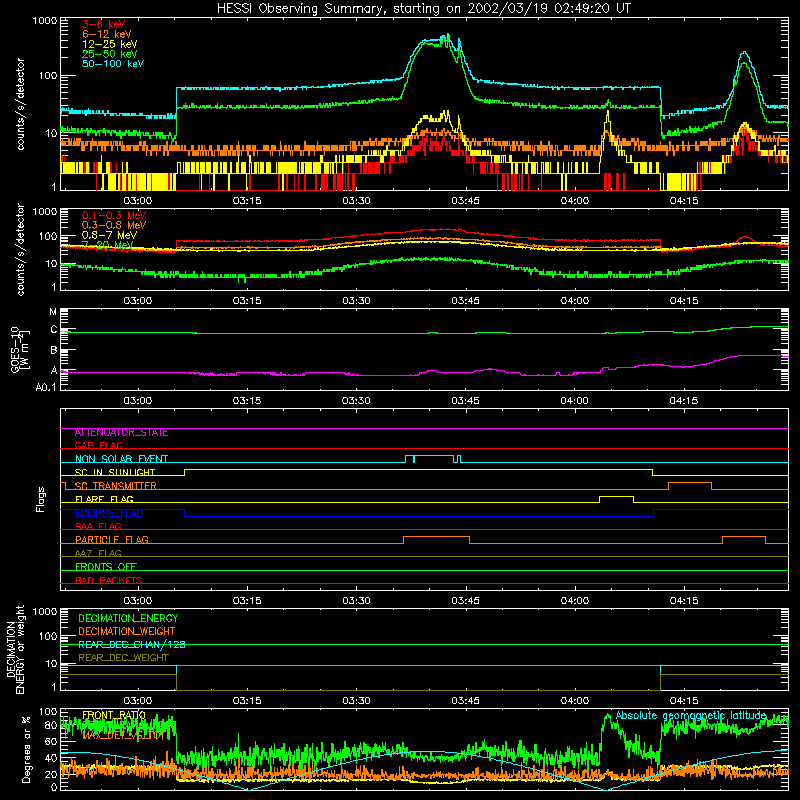Viewport: 800px width, 800px height.
Task: Select the ATTENUATOR_STATE flag label
Action: 121,433
